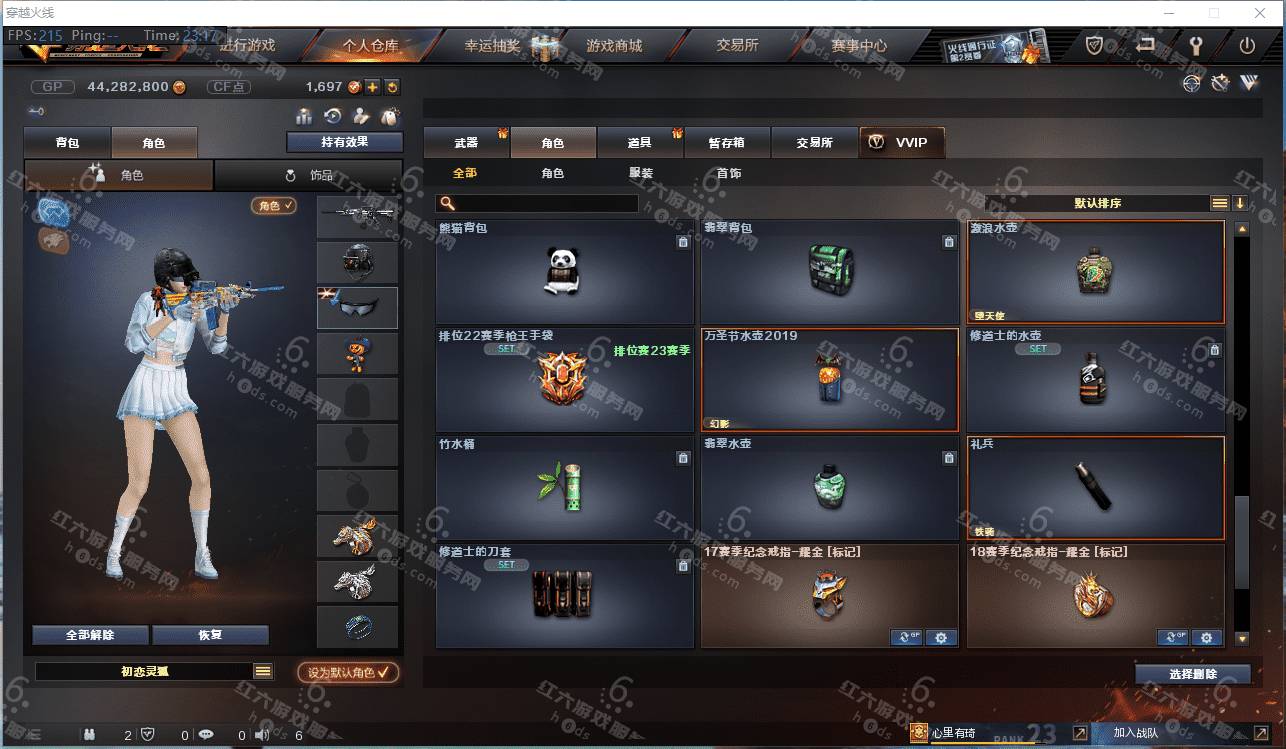Viewport: 1286px width, 749px height.
Task: Expand sort options with list icon
Action: [1220, 203]
